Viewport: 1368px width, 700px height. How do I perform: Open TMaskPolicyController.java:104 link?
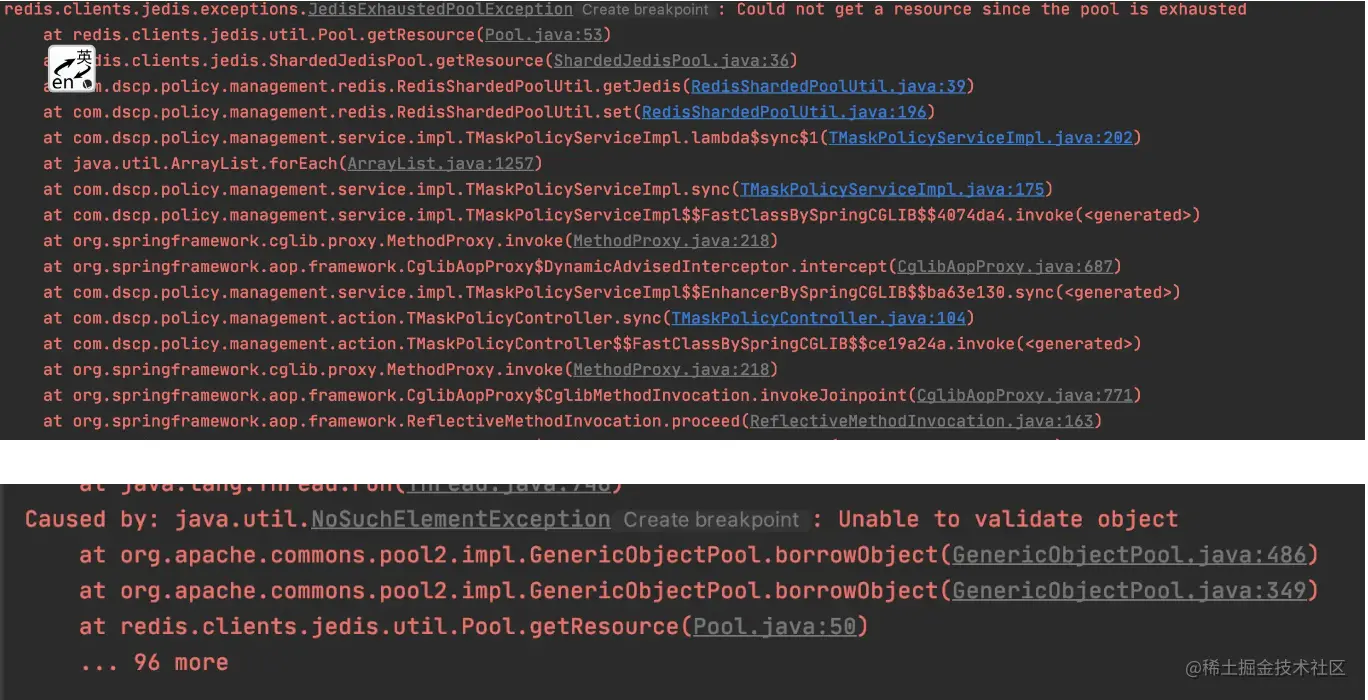[819, 318]
